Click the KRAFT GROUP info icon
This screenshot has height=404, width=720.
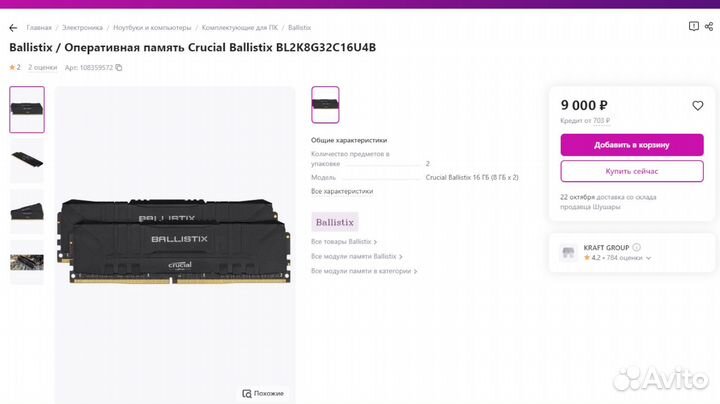point(637,246)
